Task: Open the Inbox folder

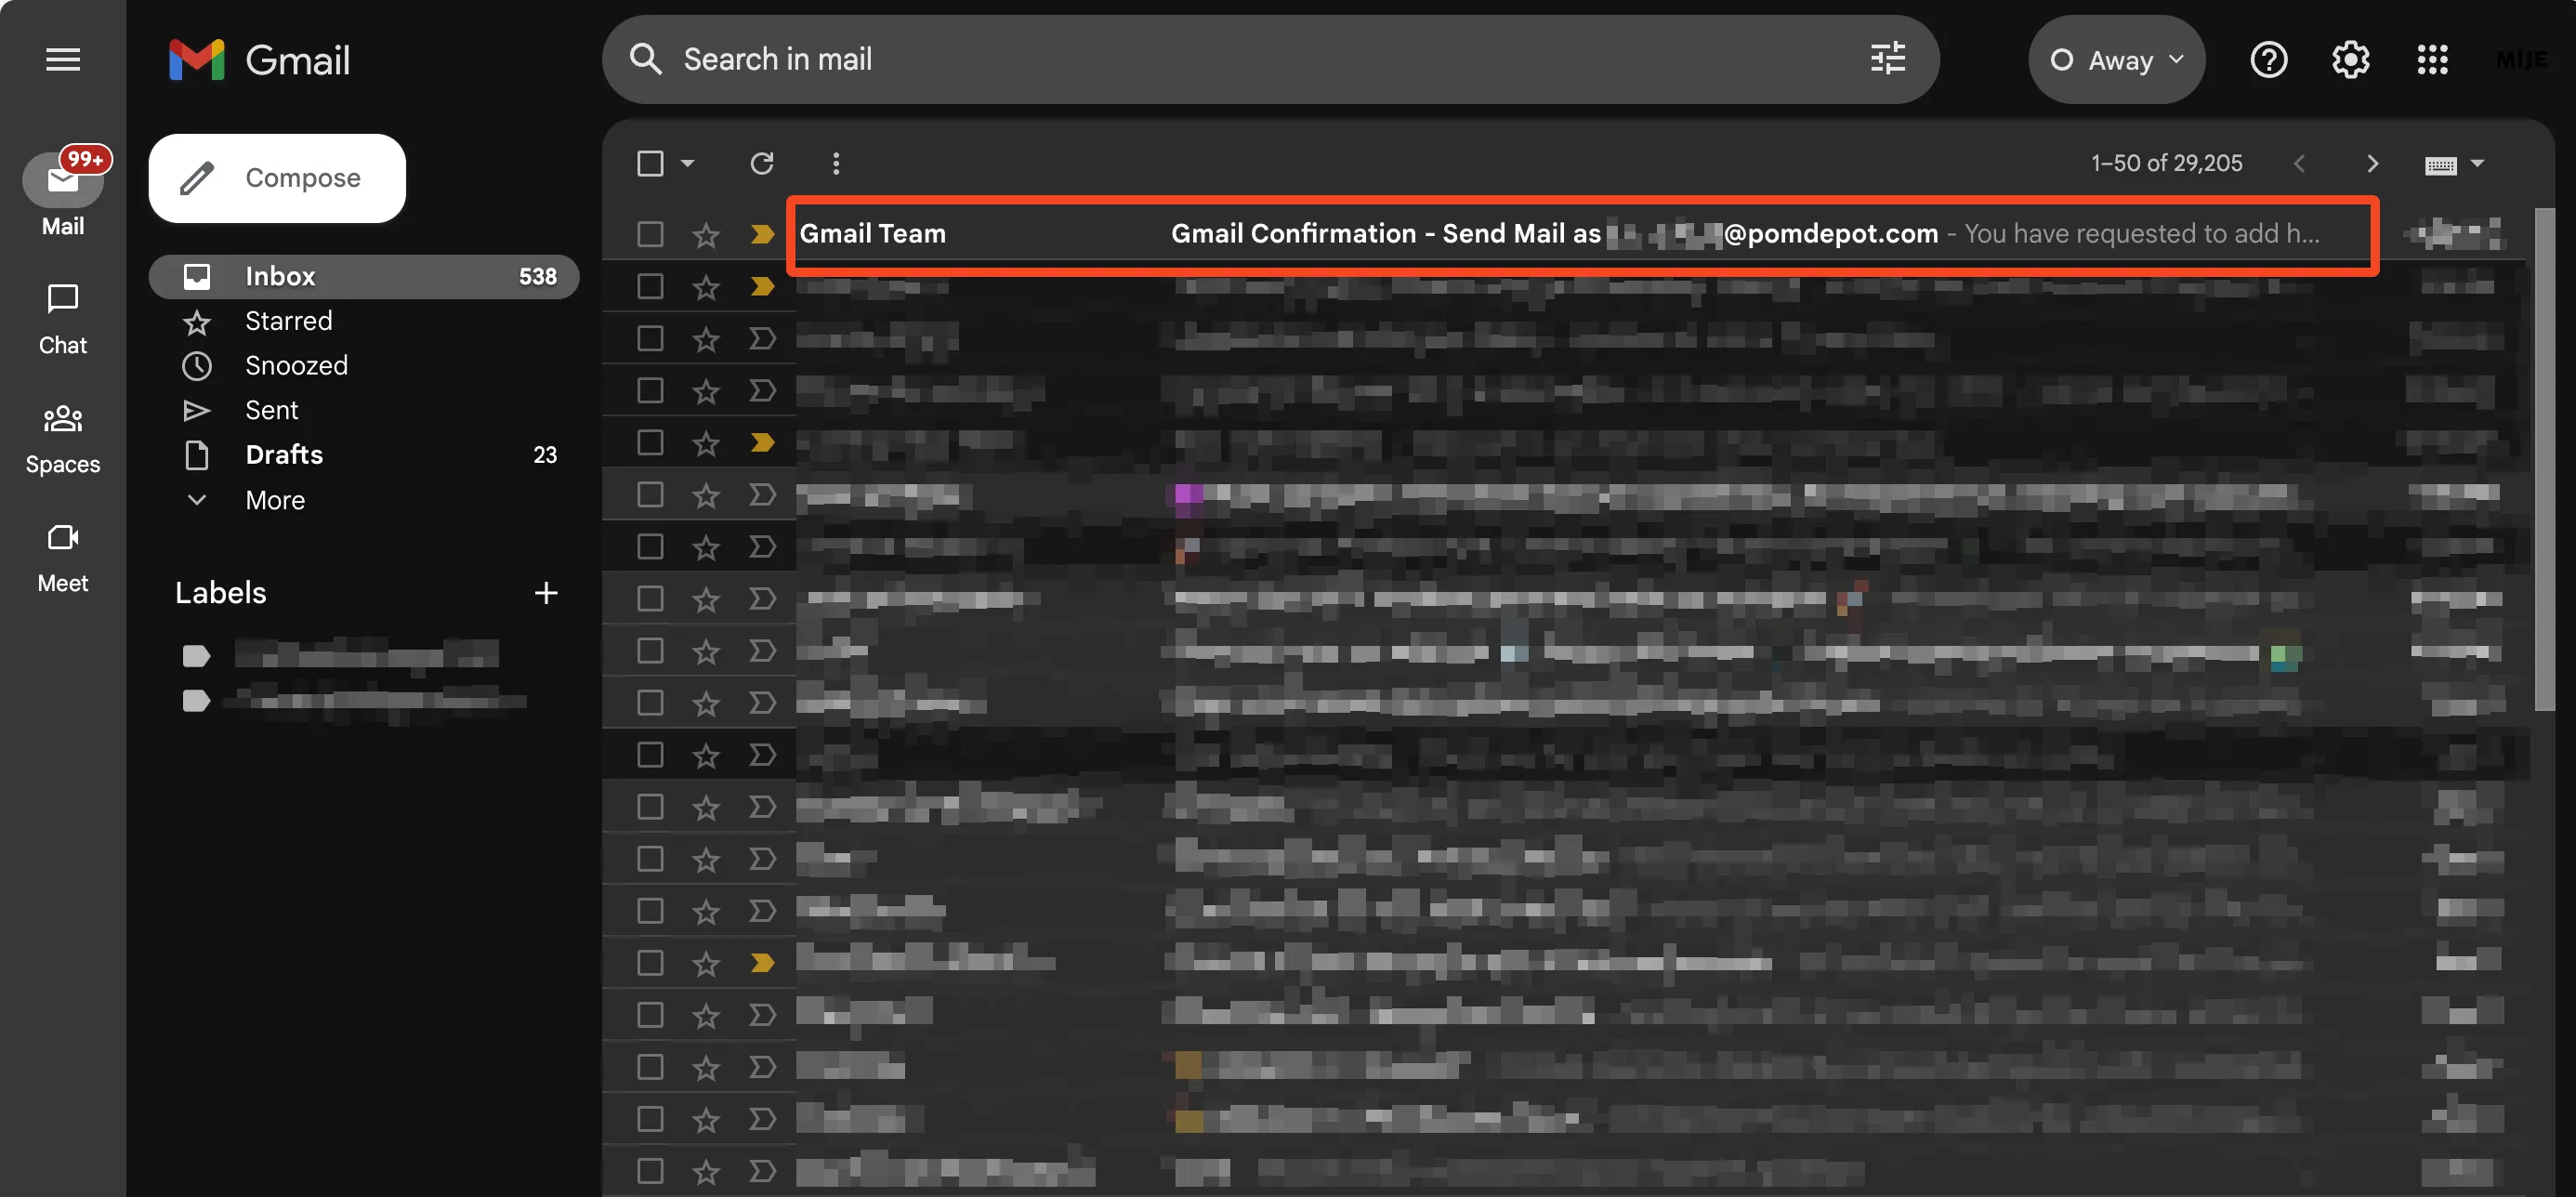Action: pos(364,276)
